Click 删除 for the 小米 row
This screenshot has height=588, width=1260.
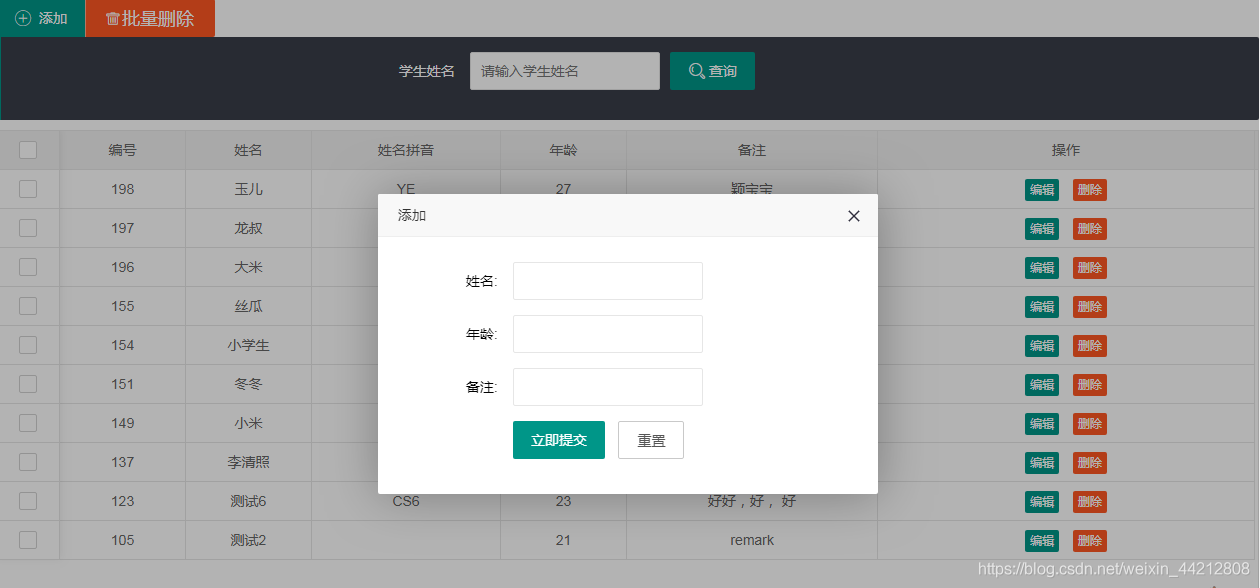(x=1089, y=423)
